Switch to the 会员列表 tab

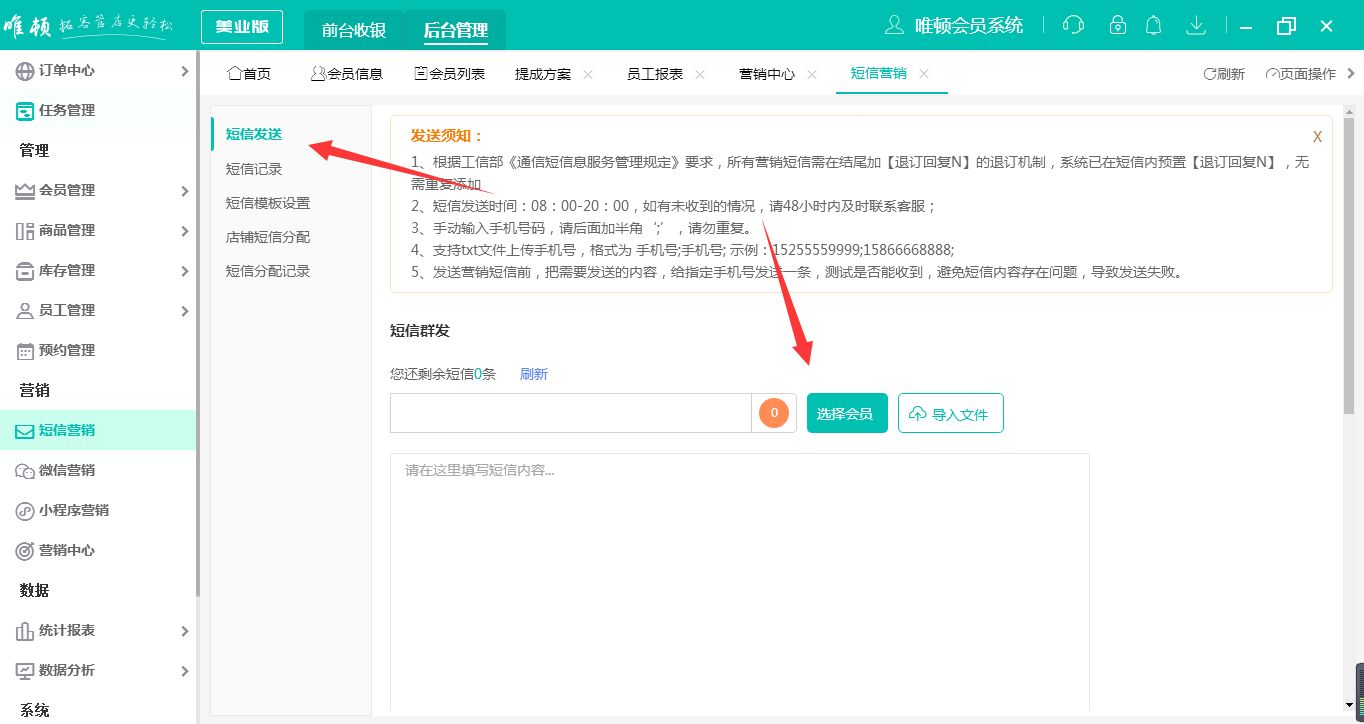(x=450, y=73)
